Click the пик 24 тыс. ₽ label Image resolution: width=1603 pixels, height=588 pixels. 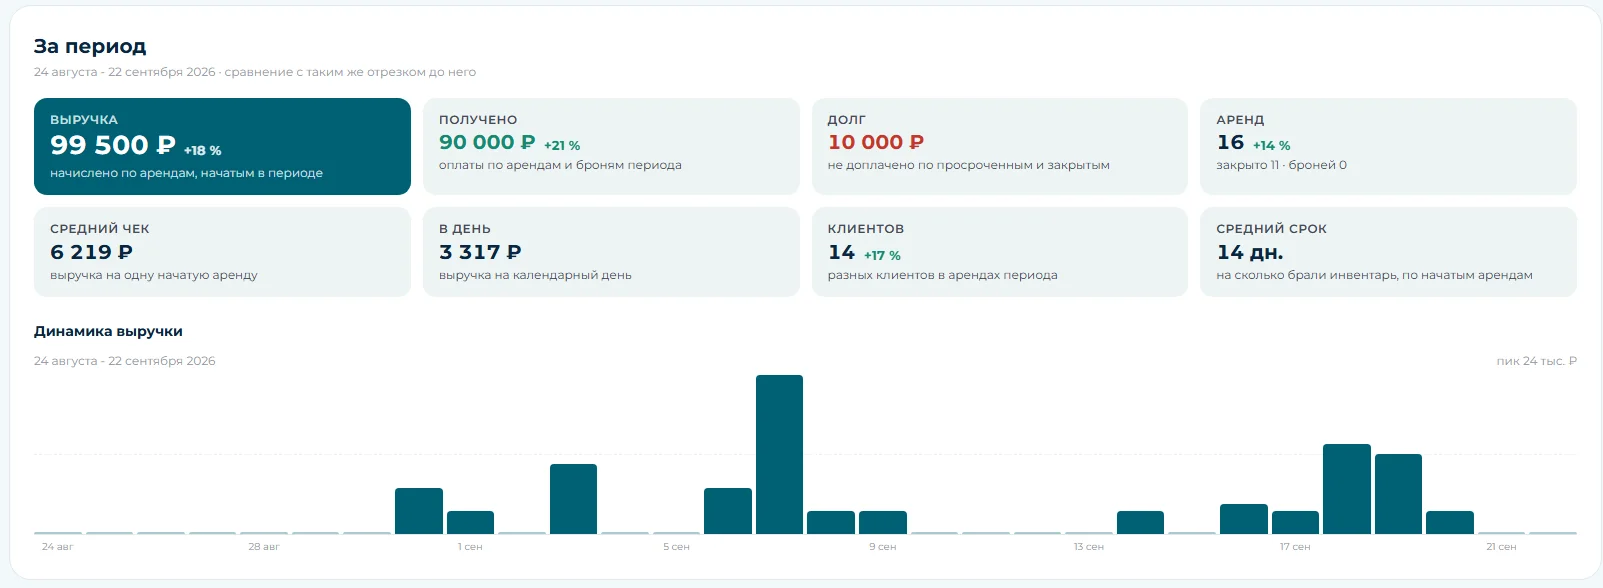point(1536,361)
